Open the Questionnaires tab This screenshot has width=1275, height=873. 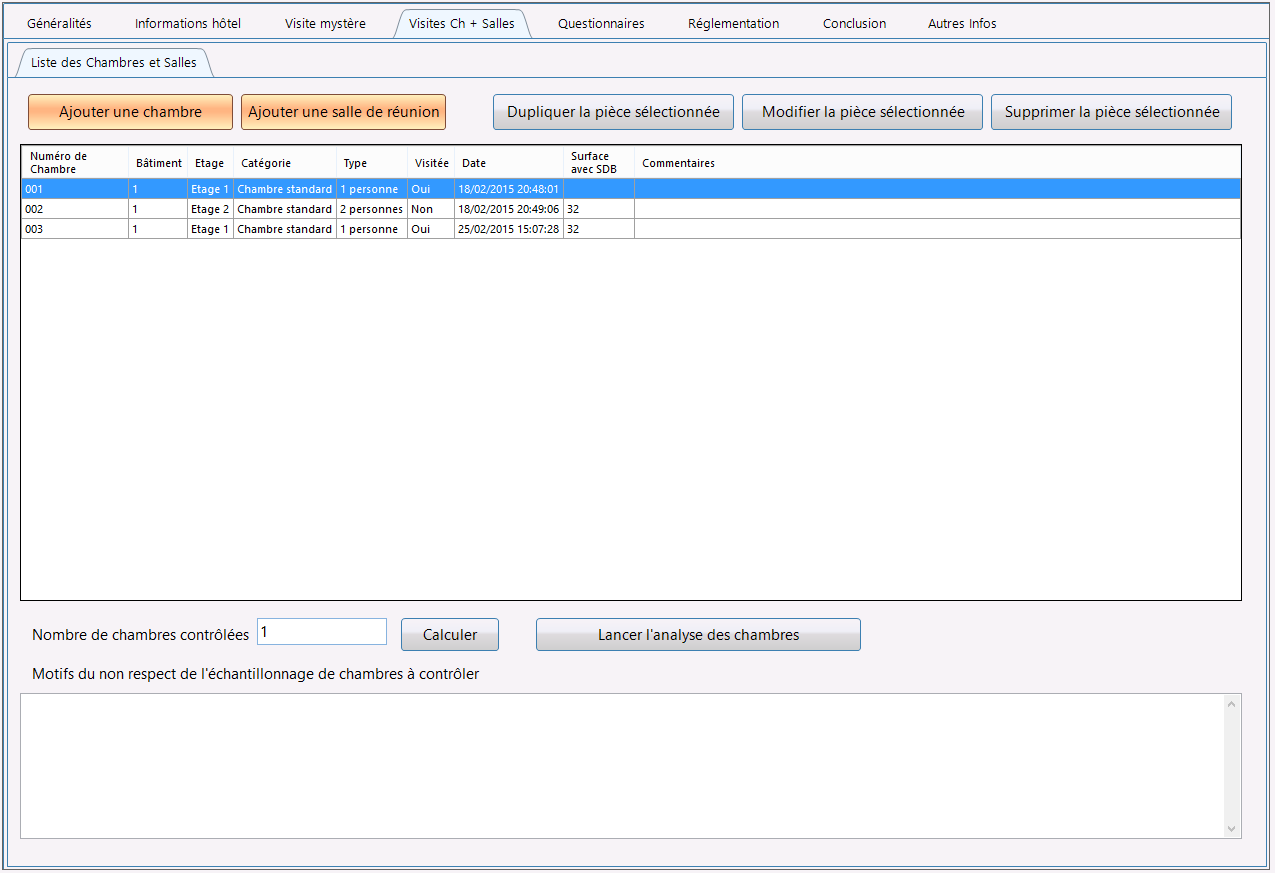tap(601, 23)
